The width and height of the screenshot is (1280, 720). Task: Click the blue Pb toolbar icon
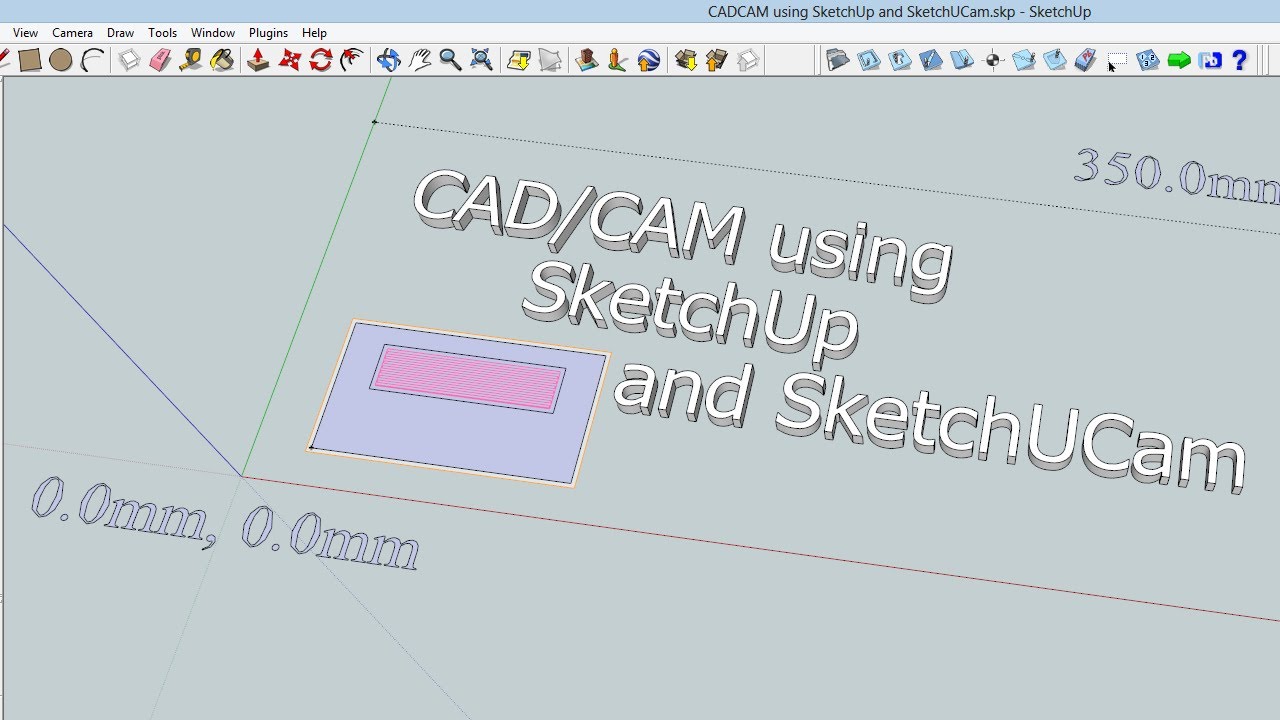pos(1210,60)
